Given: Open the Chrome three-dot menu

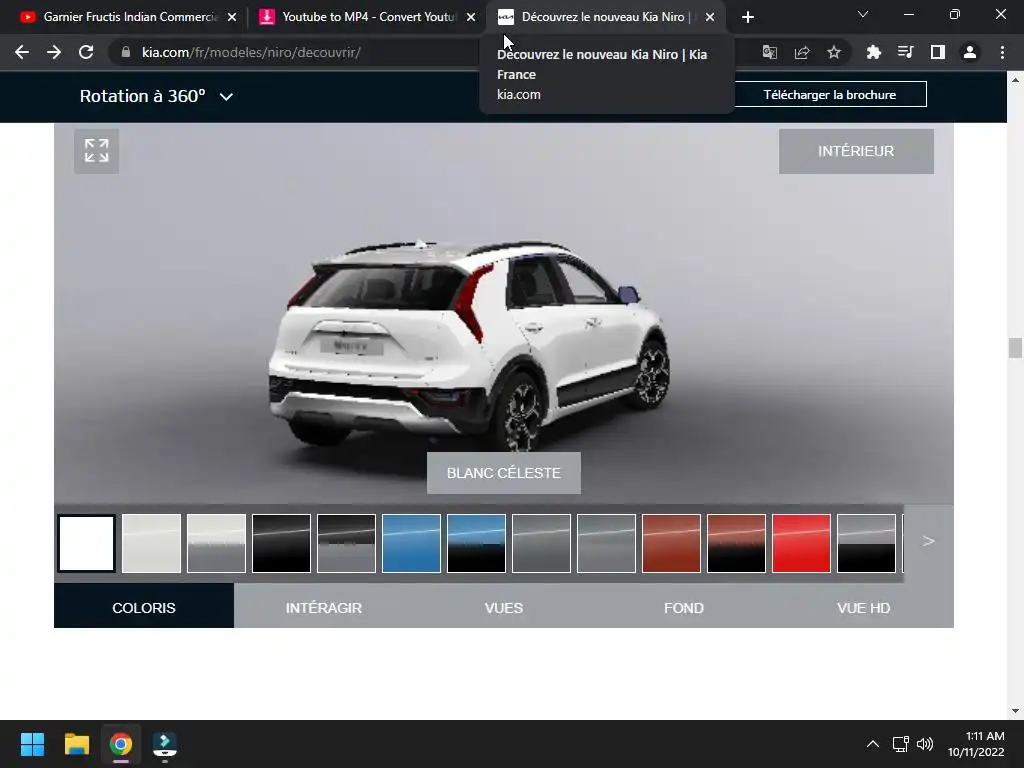Looking at the screenshot, I should point(1002,52).
